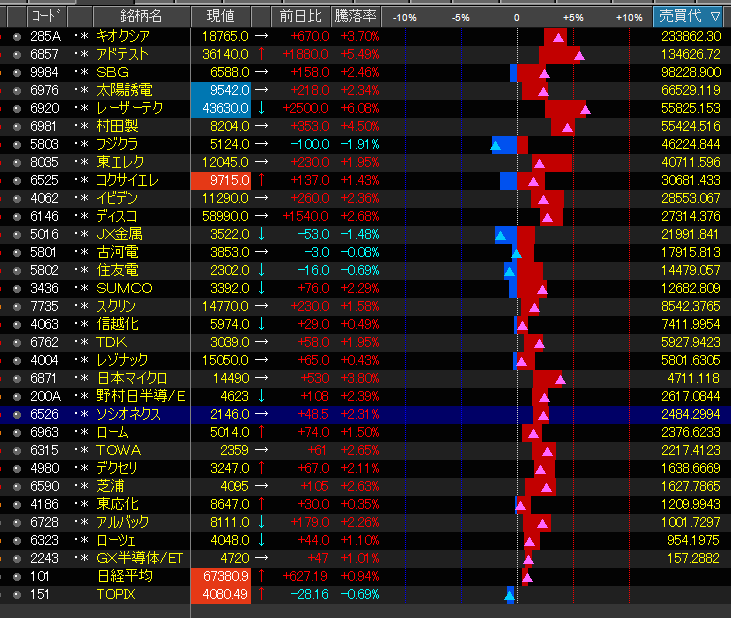Click the blue triangle marker in TOPIX bar
The image size is (731, 618).
[x=510, y=595]
